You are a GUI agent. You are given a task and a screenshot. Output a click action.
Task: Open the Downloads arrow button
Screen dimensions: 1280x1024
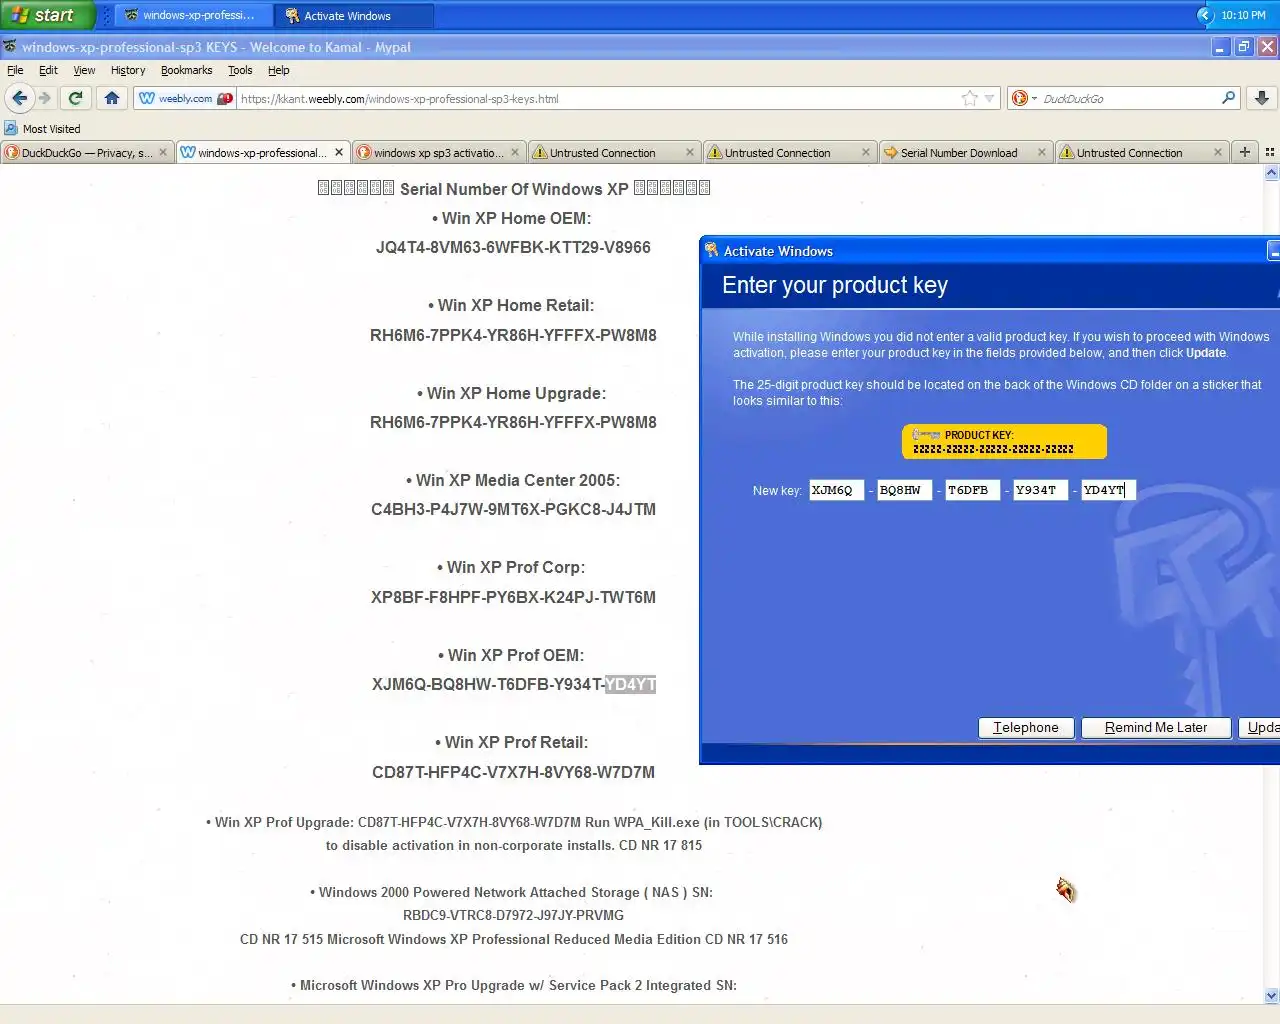(x=1262, y=98)
